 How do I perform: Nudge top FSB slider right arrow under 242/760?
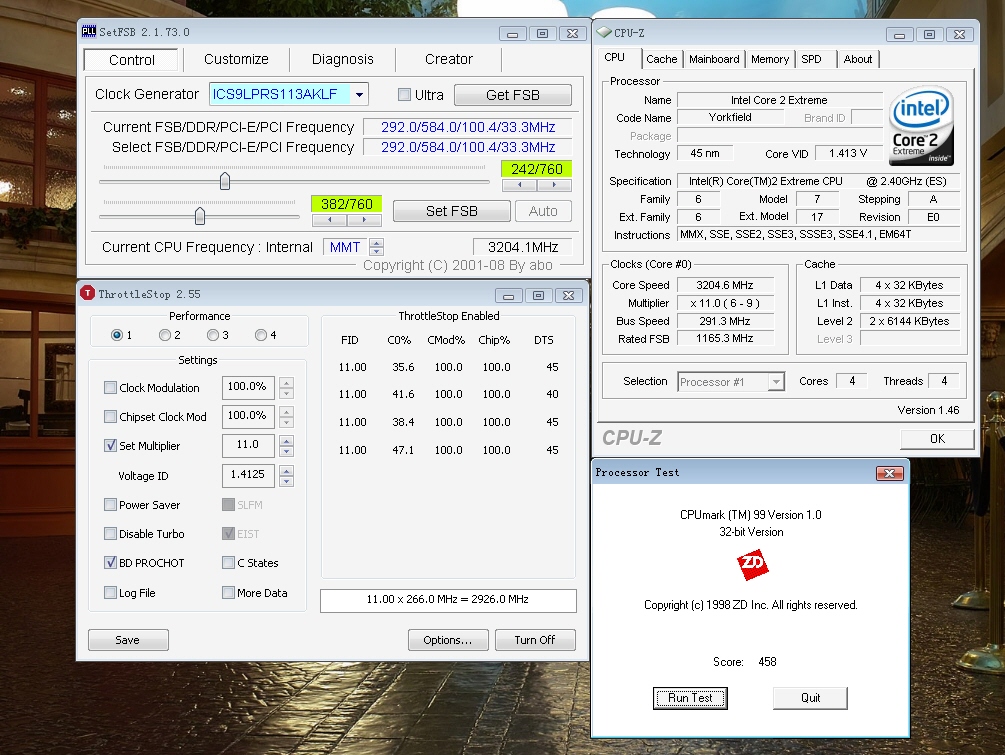click(x=554, y=185)
